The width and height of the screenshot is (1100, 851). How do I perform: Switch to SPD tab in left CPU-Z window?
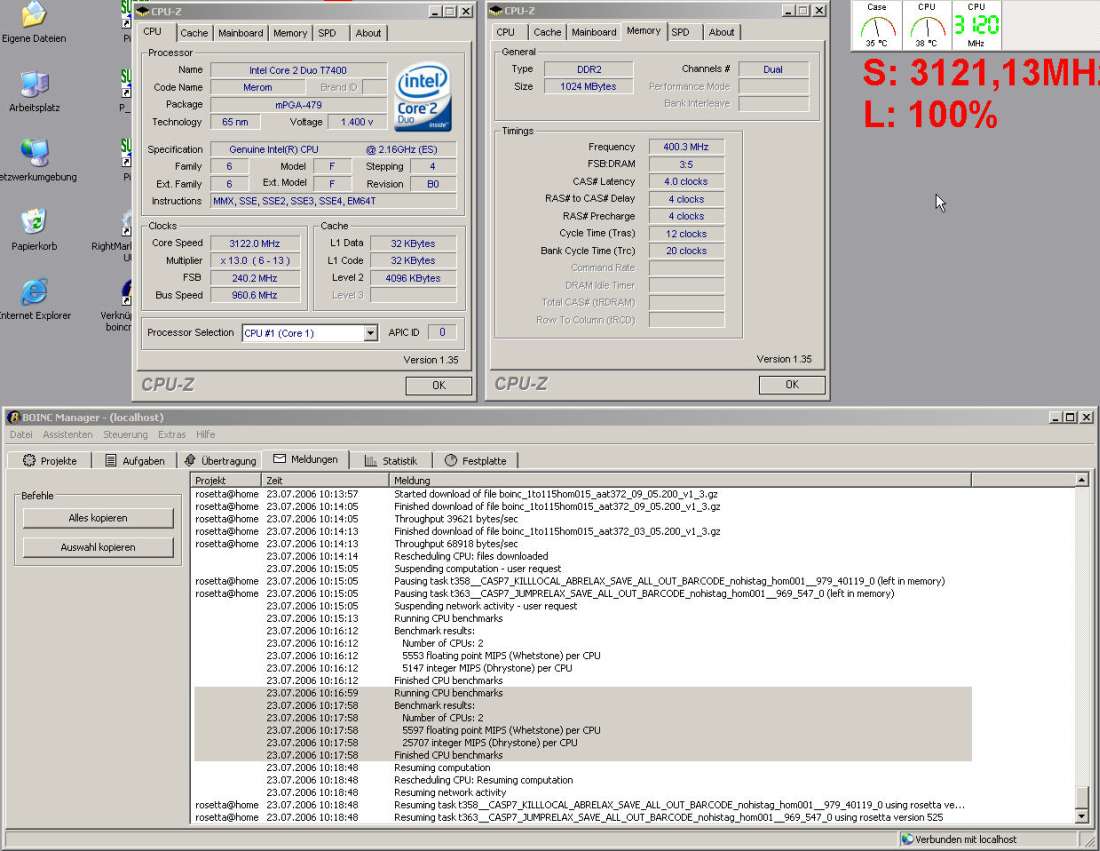pos(327,33)
